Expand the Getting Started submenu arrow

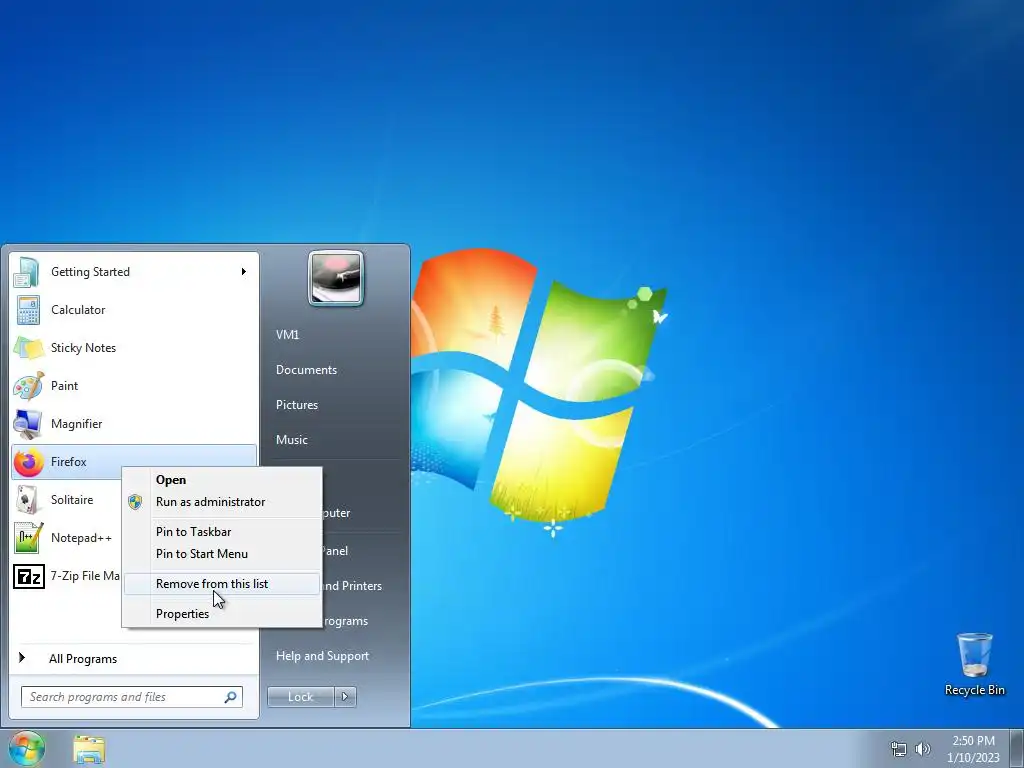244,272
